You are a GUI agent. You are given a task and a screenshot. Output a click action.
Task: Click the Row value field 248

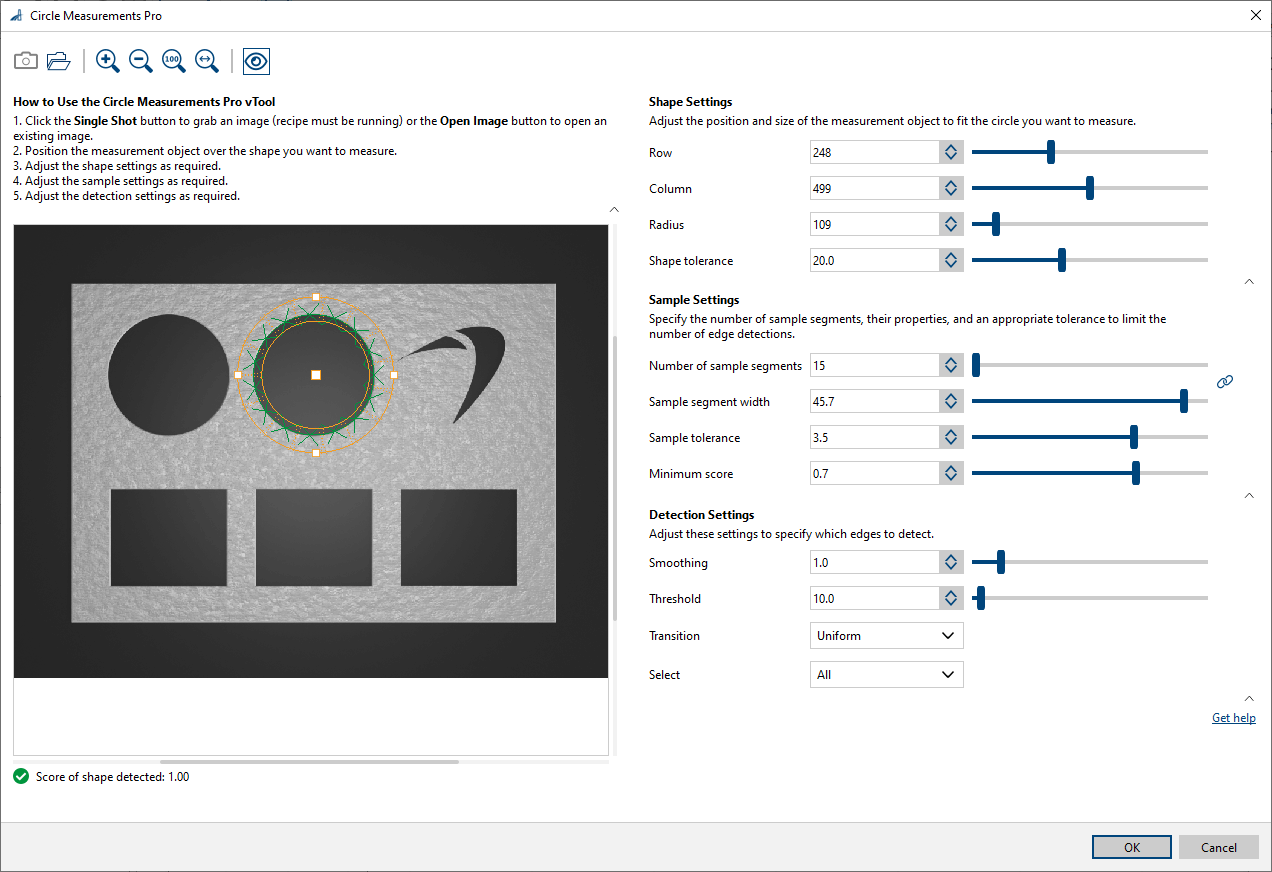873,153
